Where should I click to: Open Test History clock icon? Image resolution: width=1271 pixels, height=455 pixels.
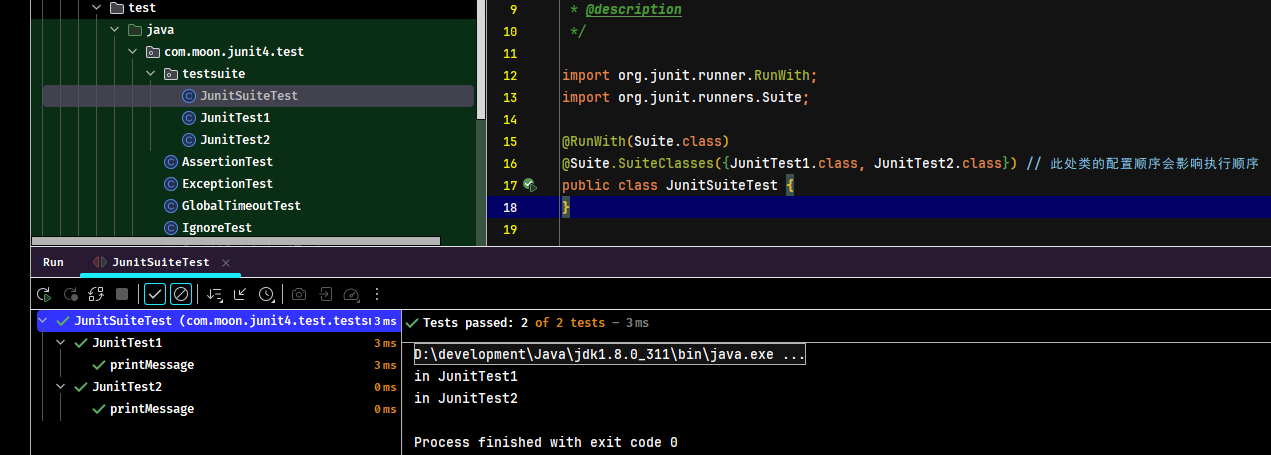click(267, 294)
